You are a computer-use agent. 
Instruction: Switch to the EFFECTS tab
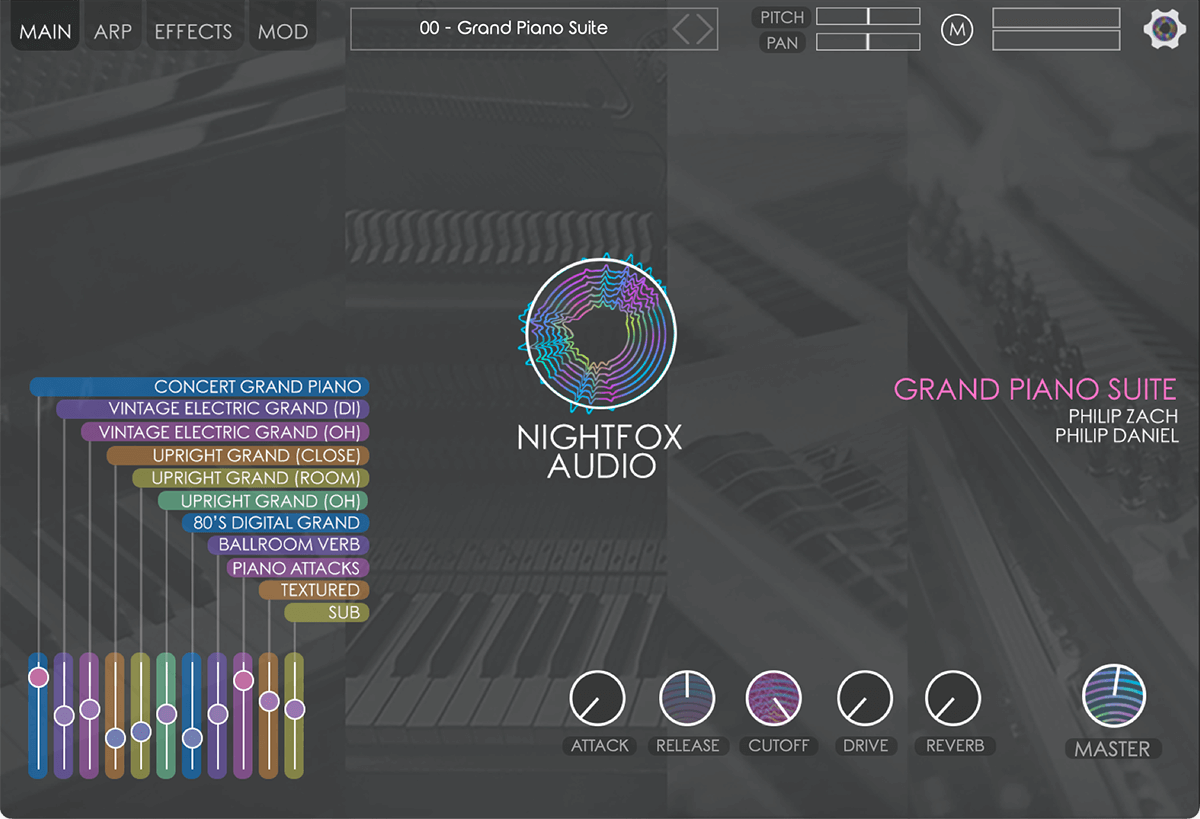(194, 29)
